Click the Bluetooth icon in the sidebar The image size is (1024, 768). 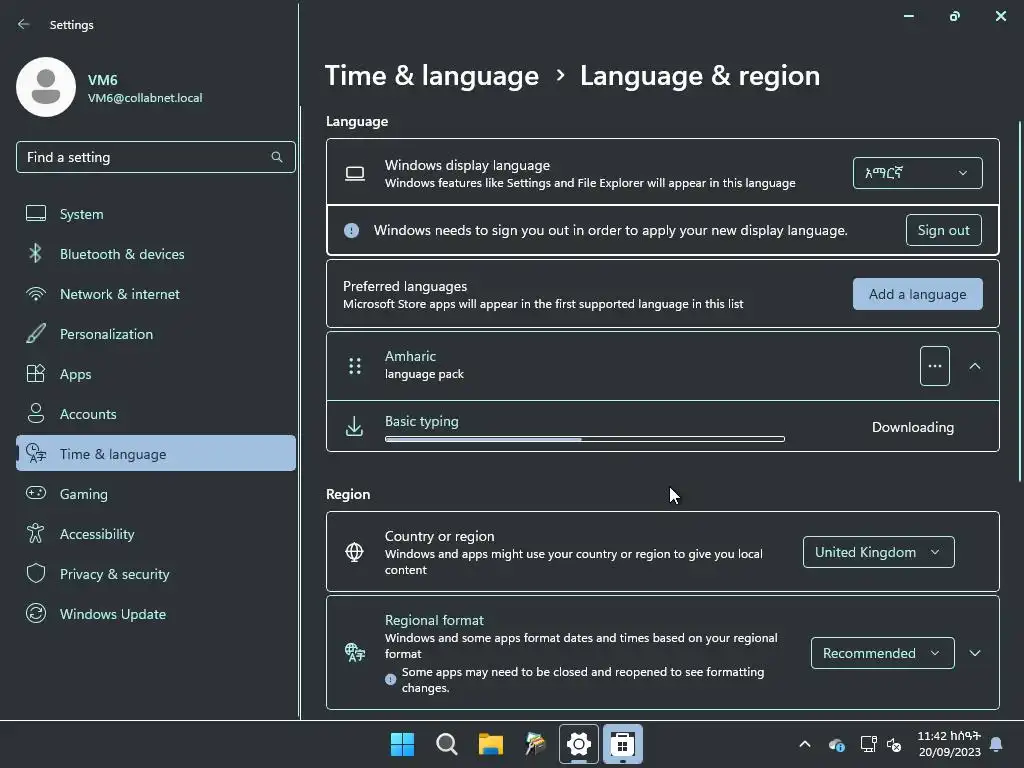[x=36, y=253]
